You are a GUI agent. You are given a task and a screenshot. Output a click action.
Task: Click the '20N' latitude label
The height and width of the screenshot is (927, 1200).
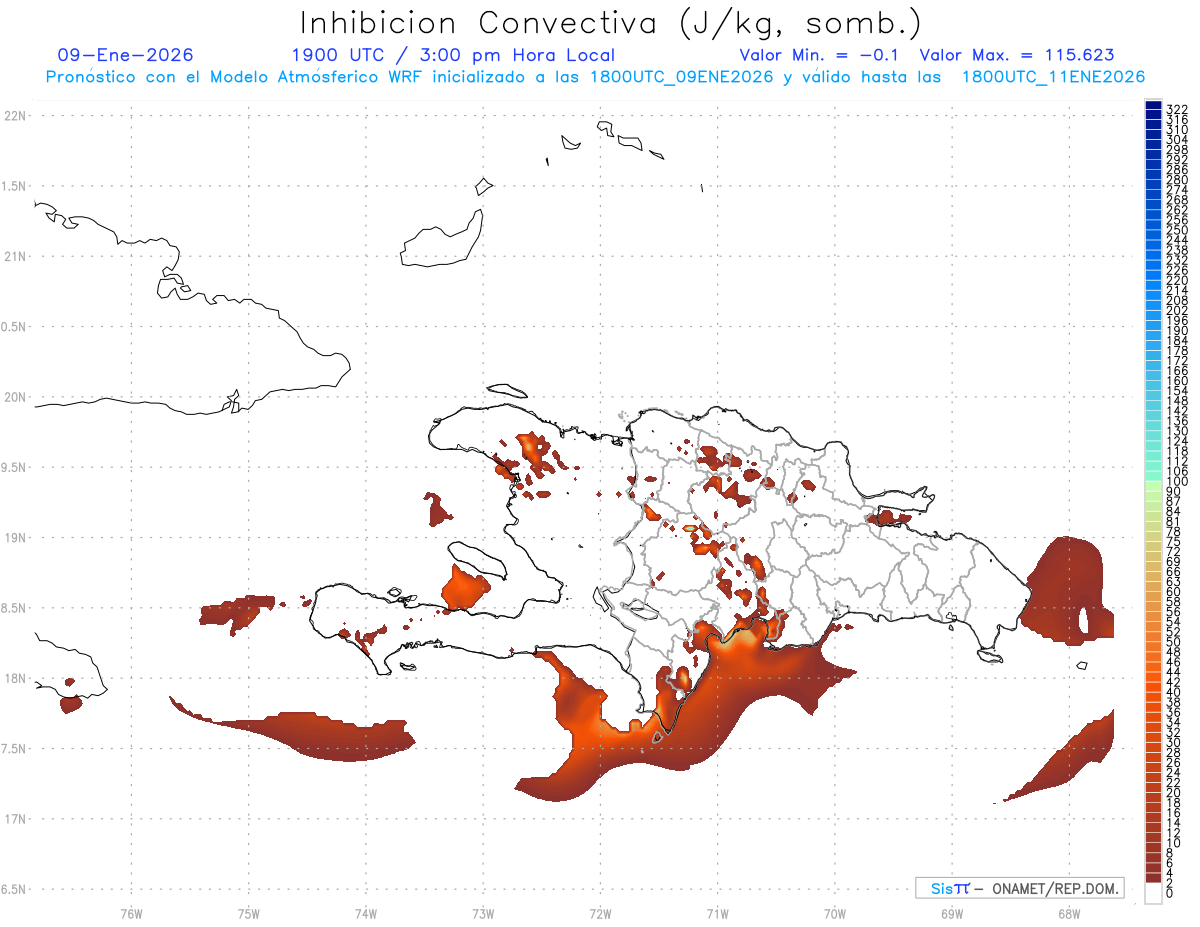(15, 397)
